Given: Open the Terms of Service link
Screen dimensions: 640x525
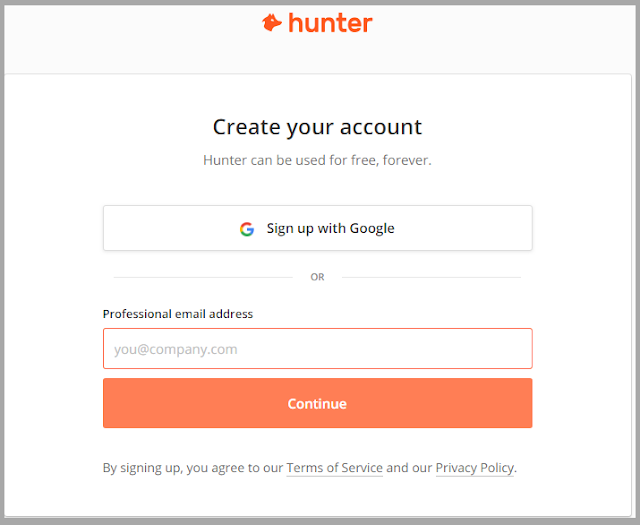Looking at the screenshot, I should (x=334, y=467).
